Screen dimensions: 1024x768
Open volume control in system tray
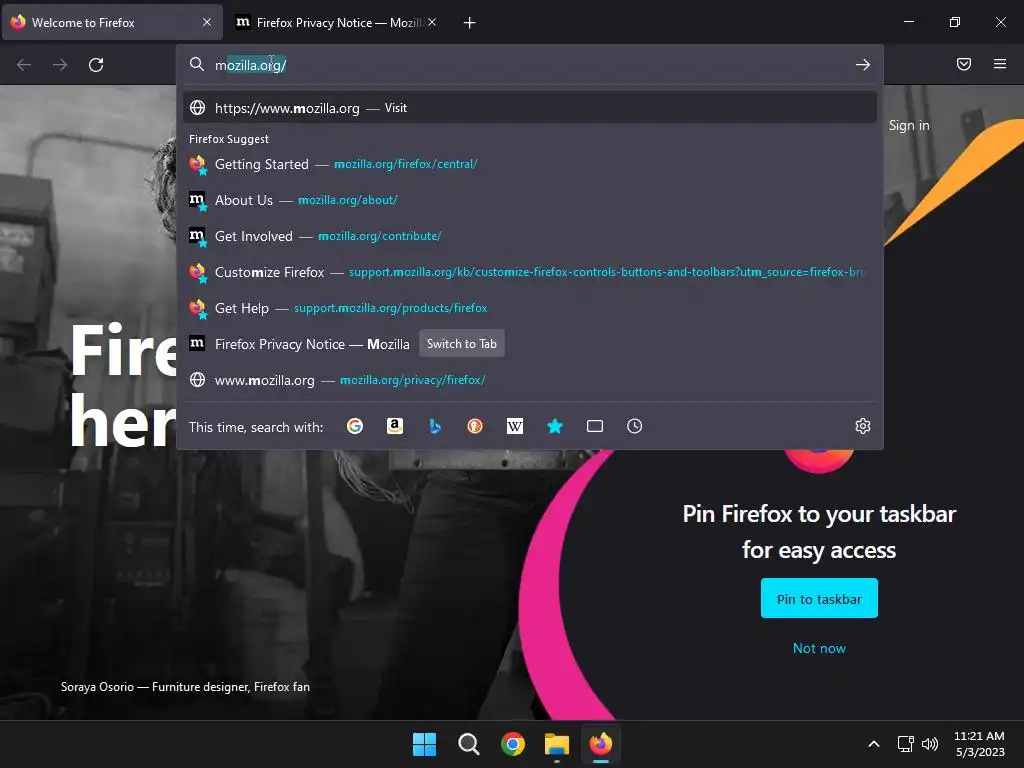pos(930,744)
